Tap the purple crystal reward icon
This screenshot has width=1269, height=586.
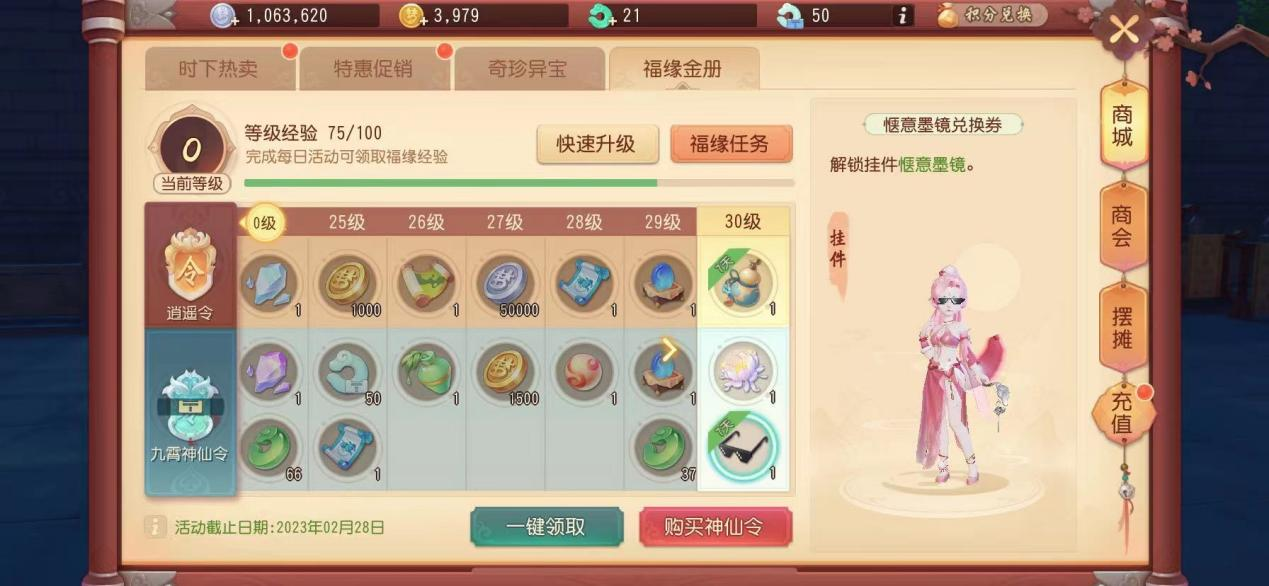(268, 370)
